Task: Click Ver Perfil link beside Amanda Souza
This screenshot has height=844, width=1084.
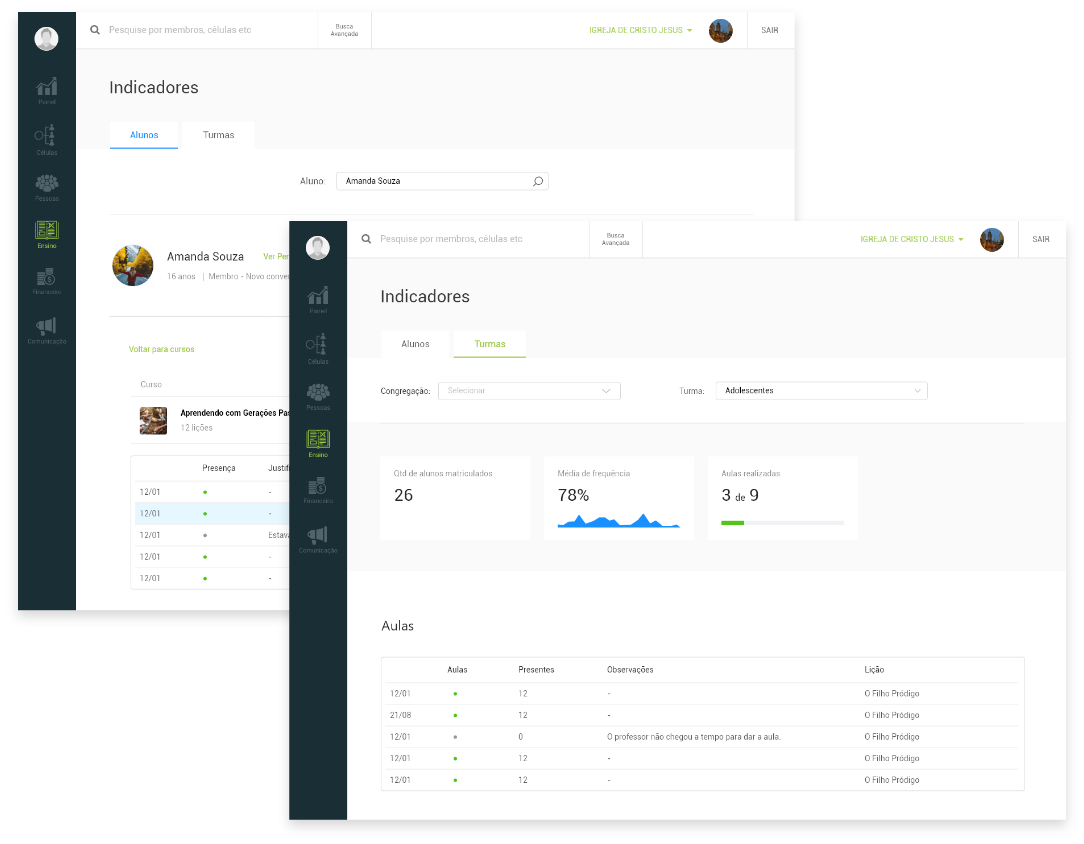Action: tap(276, 256)
